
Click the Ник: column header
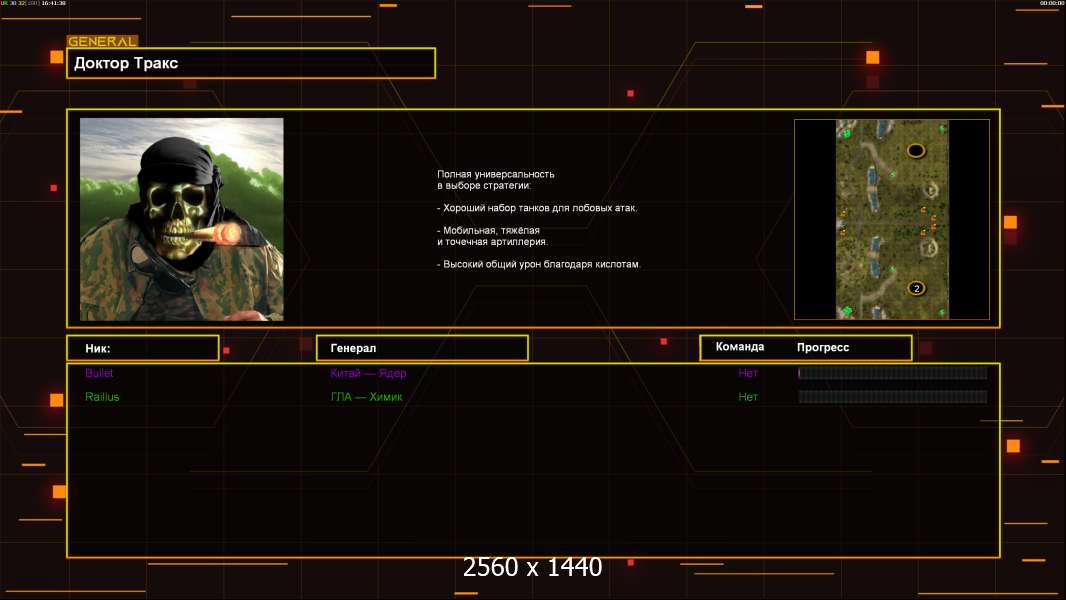coord(143,348)
